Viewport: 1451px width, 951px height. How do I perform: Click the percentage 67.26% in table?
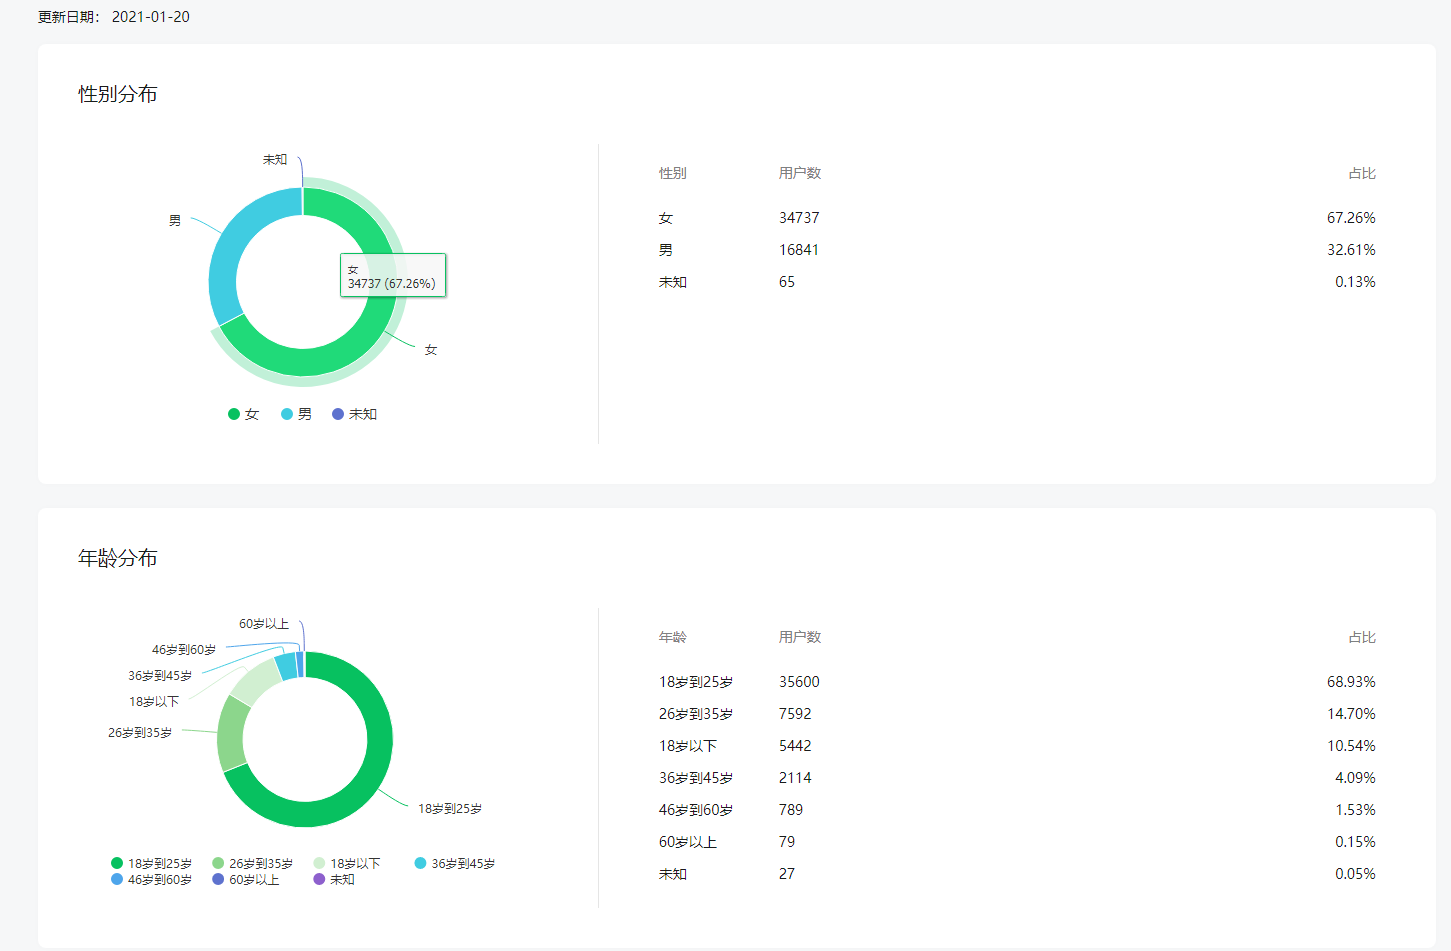[x=1351, y=218]
